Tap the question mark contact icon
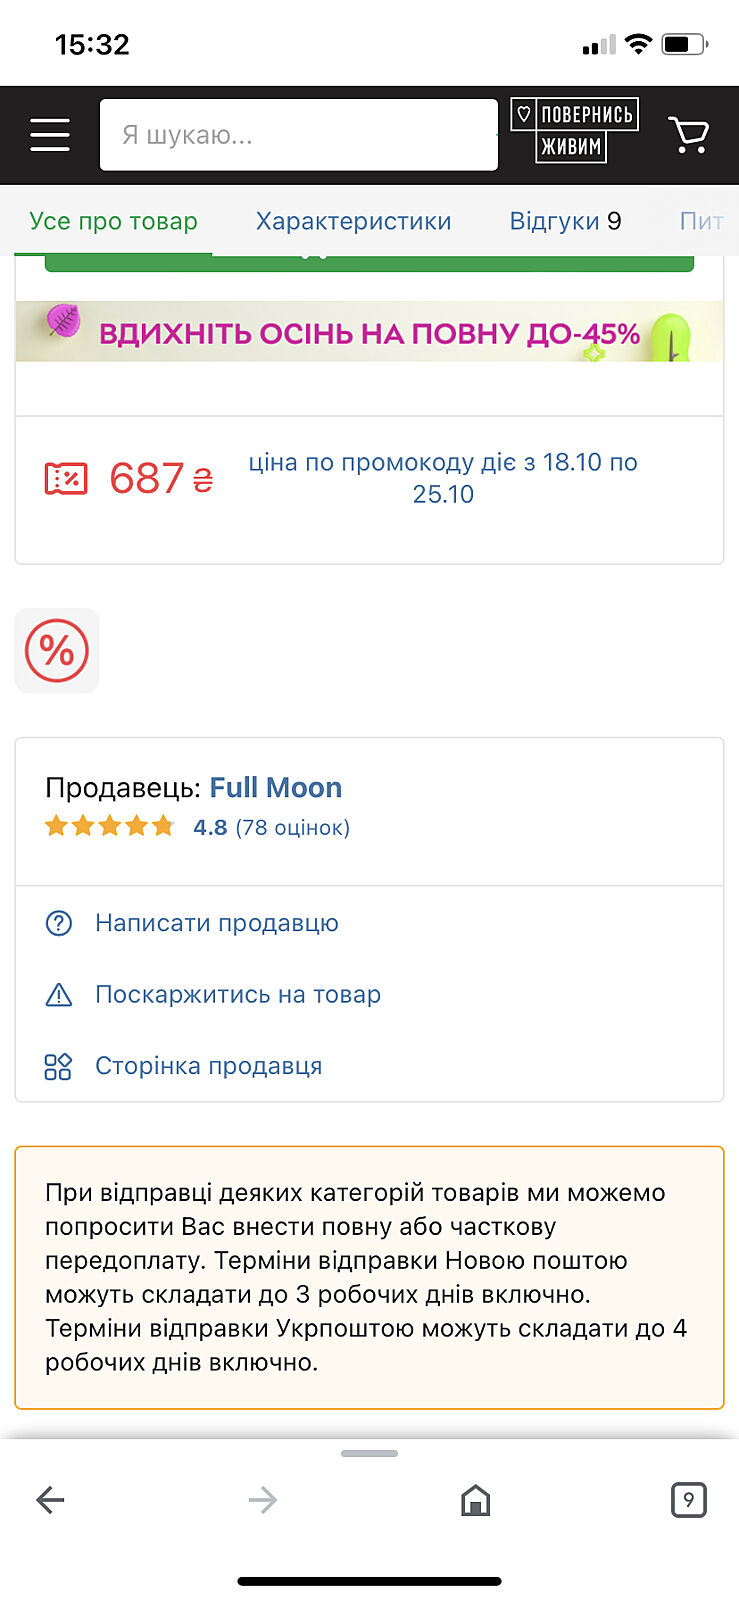Screen dimensions: 739x1600 (59, 923)
